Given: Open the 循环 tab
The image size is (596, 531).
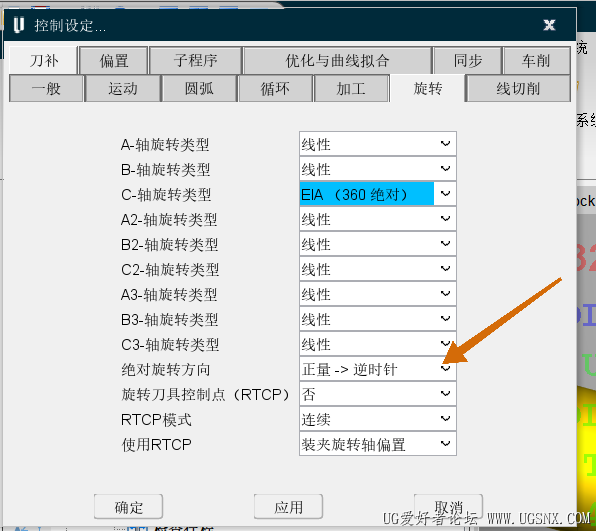Looking at the screenshot, I should (x=275, y=89).
